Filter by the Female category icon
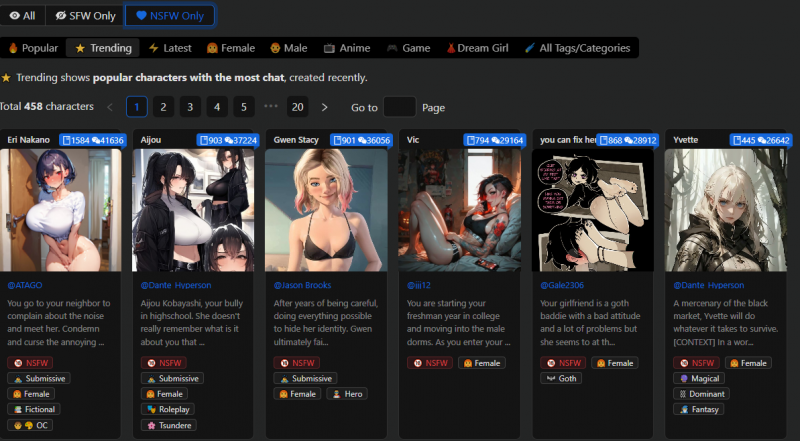 pos(212,48)
